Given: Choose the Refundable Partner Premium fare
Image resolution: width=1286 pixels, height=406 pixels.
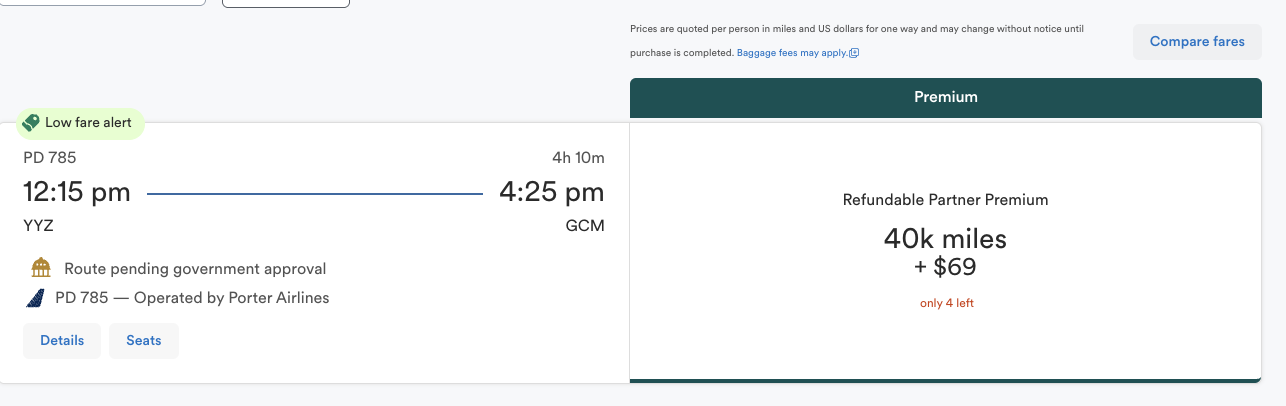Looking at the screenshot, I should 945,200.
